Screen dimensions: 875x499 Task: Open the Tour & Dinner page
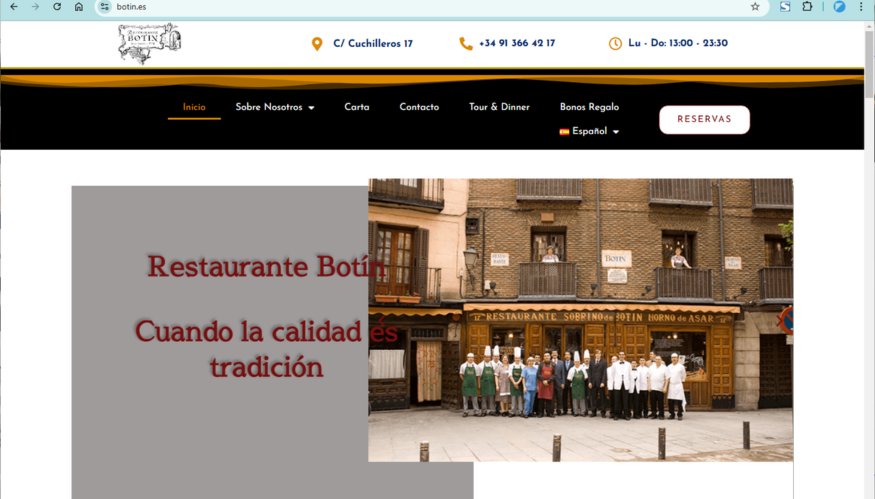pyautogui.click(x=499, y=107)
